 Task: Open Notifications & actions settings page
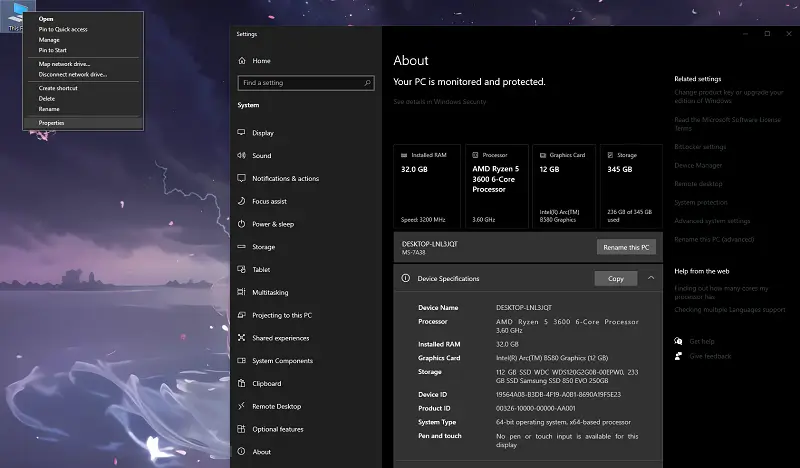(285, 179)
